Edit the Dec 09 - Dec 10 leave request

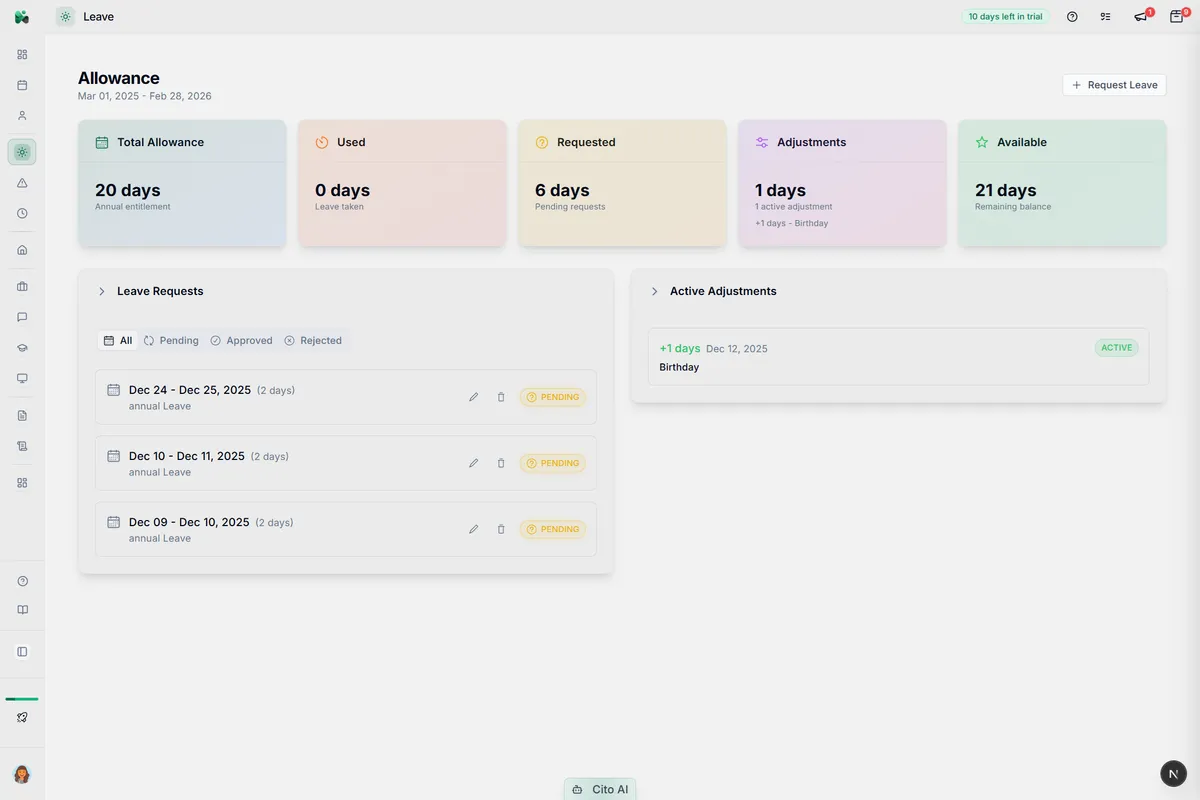[474, 529]
